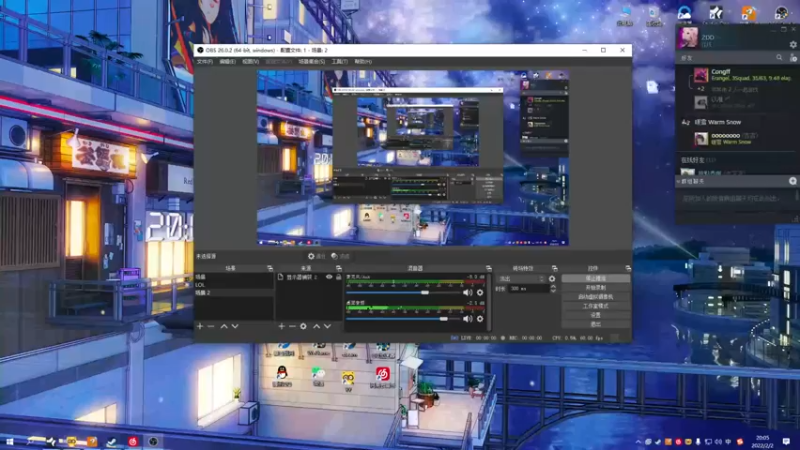Viewport: 800px width, 450px height.
Task: Open source properties with the gear button above the Scenes panel
Action: (316, 256)
